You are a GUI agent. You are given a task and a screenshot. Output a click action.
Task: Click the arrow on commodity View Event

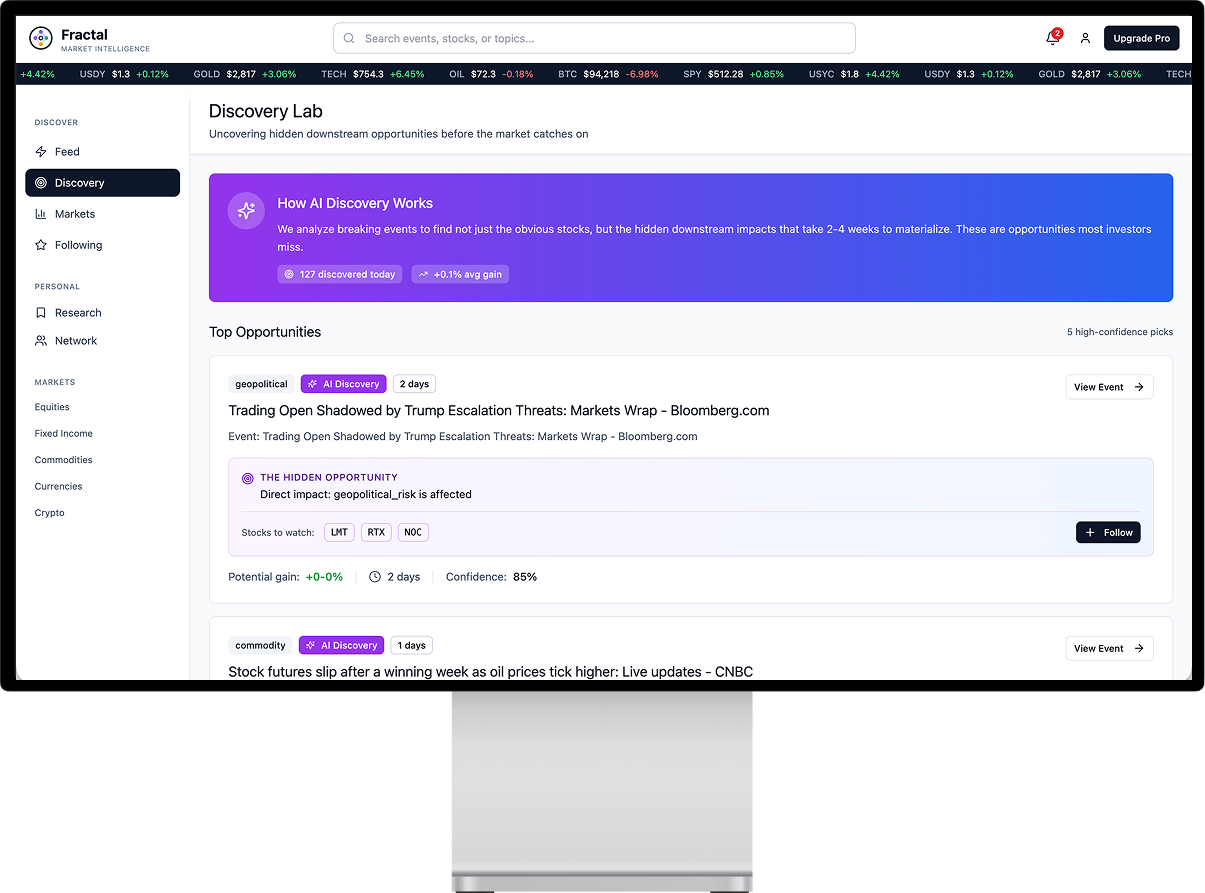tap(1139, 648)
